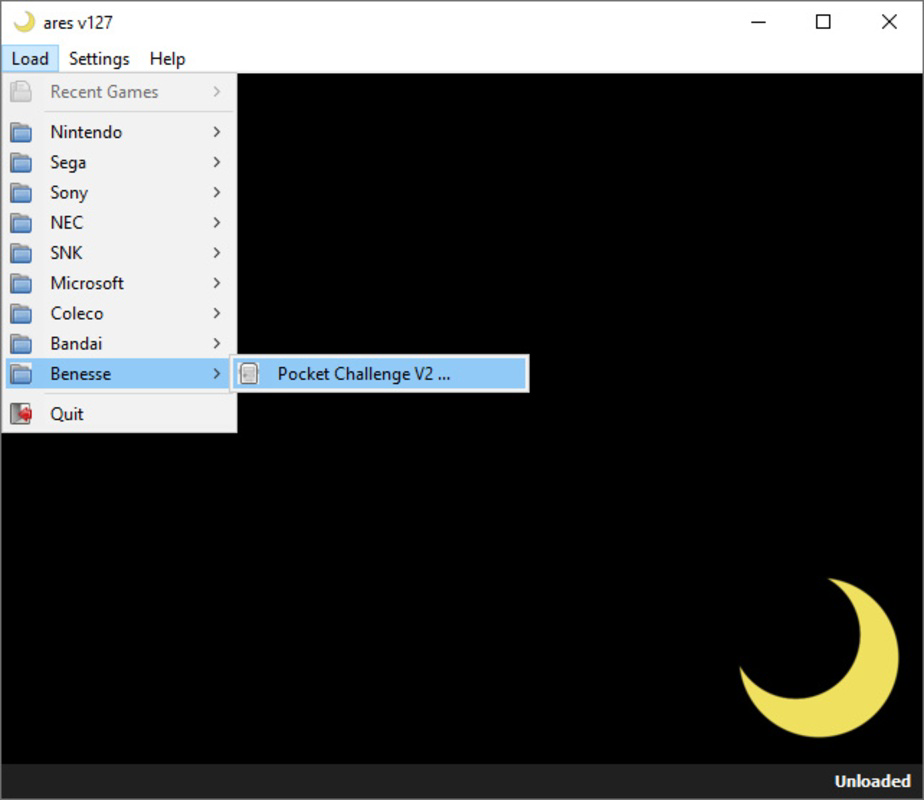Click the Sony folder icon
Screen dimensions: 924x800
click(x=21, y=193)
